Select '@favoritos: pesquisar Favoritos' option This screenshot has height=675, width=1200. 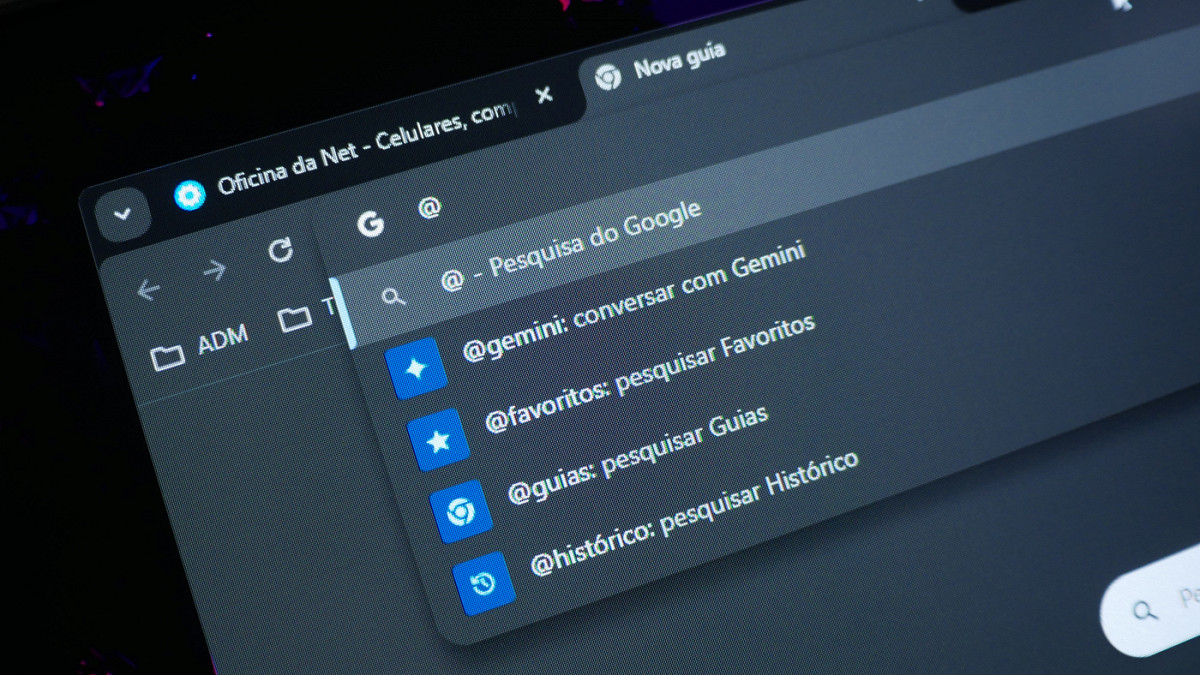[650, 372]
